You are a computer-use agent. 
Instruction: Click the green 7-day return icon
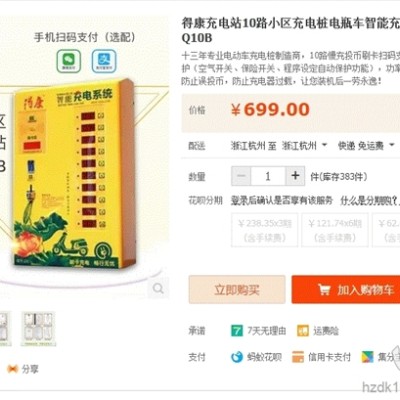pyautogui.click(x=237, y=331)
